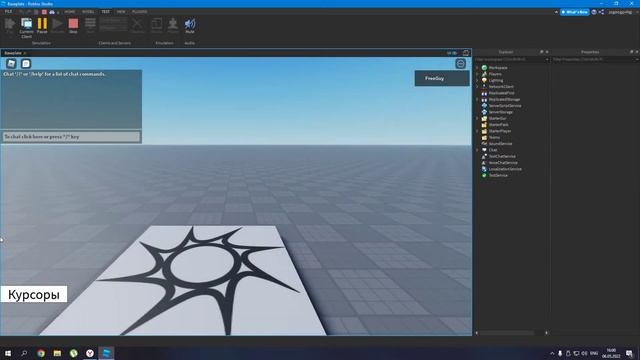This screenshot has height=360, width=640.
Task: Switch to the HOME ribbon tab
Action: [70, 12]
